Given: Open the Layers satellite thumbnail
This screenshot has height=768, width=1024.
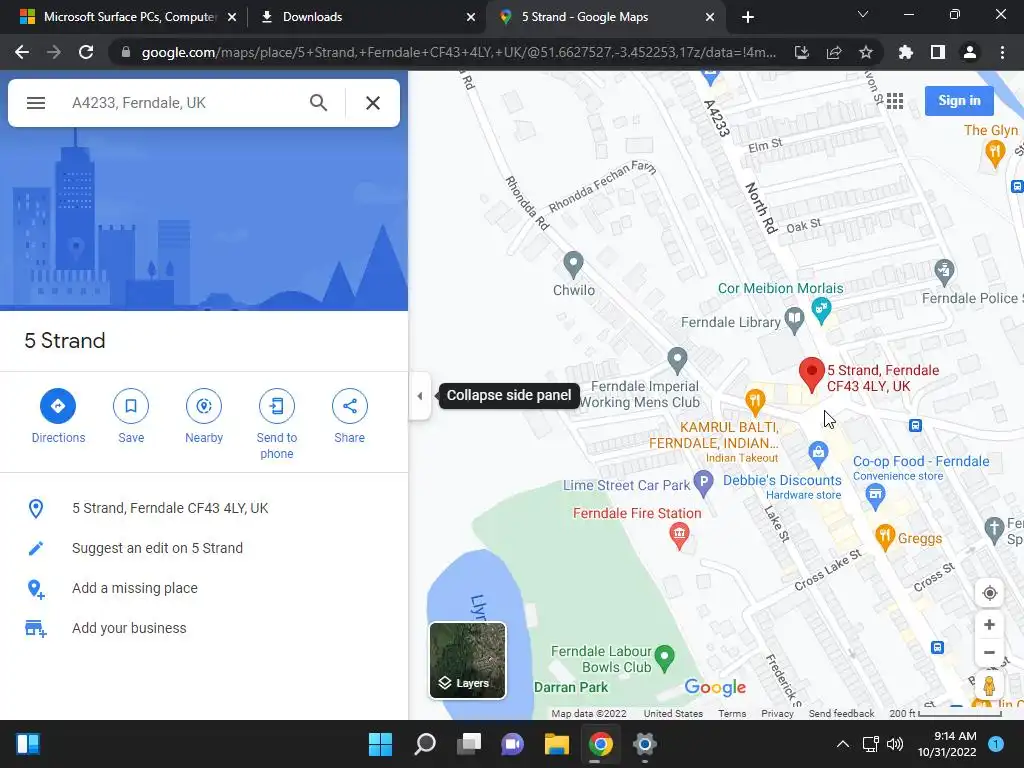Looking at the screenshot, I should click(x=468, y=660).
